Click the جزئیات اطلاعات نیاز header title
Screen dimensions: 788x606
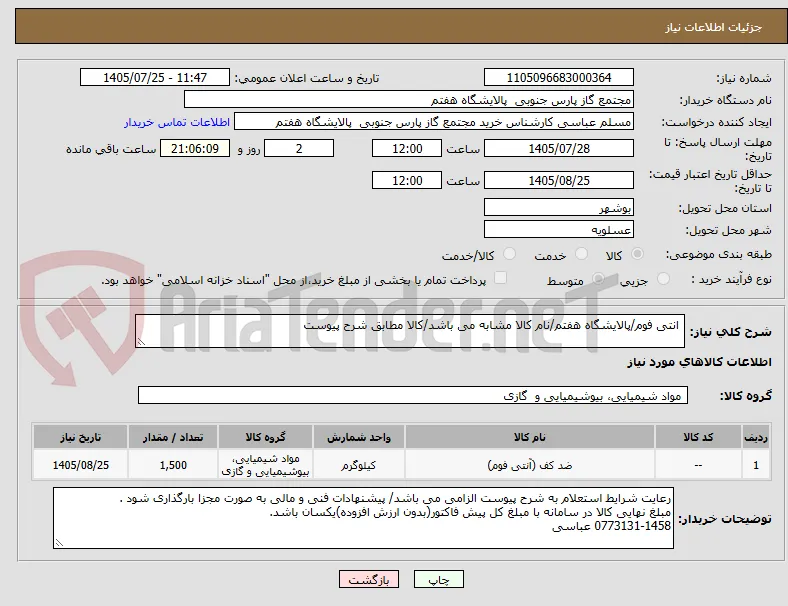[714, 27]
